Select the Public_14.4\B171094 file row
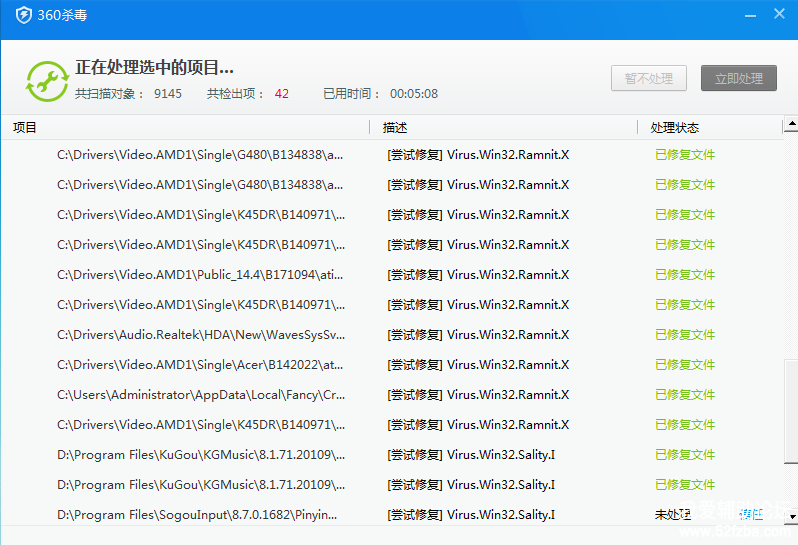798x545 pixels. pos(392,275)
